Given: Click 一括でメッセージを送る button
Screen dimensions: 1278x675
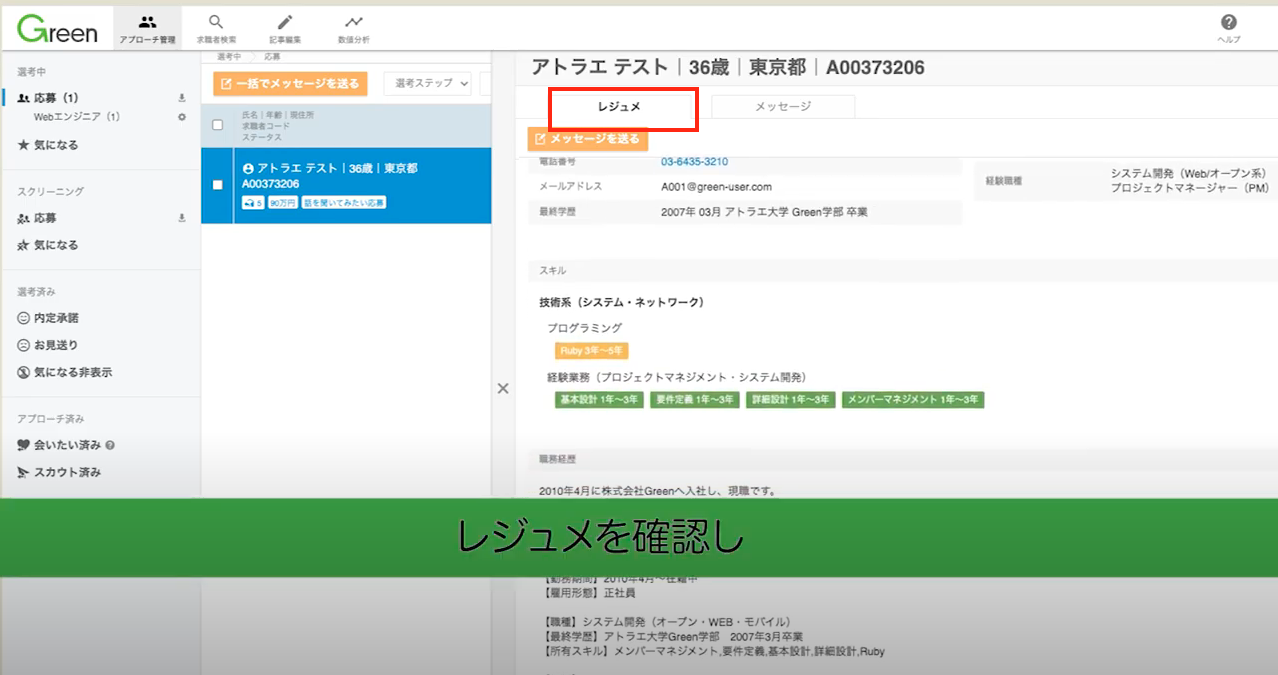Looking at the screenshot, I should tap(291, 84).
